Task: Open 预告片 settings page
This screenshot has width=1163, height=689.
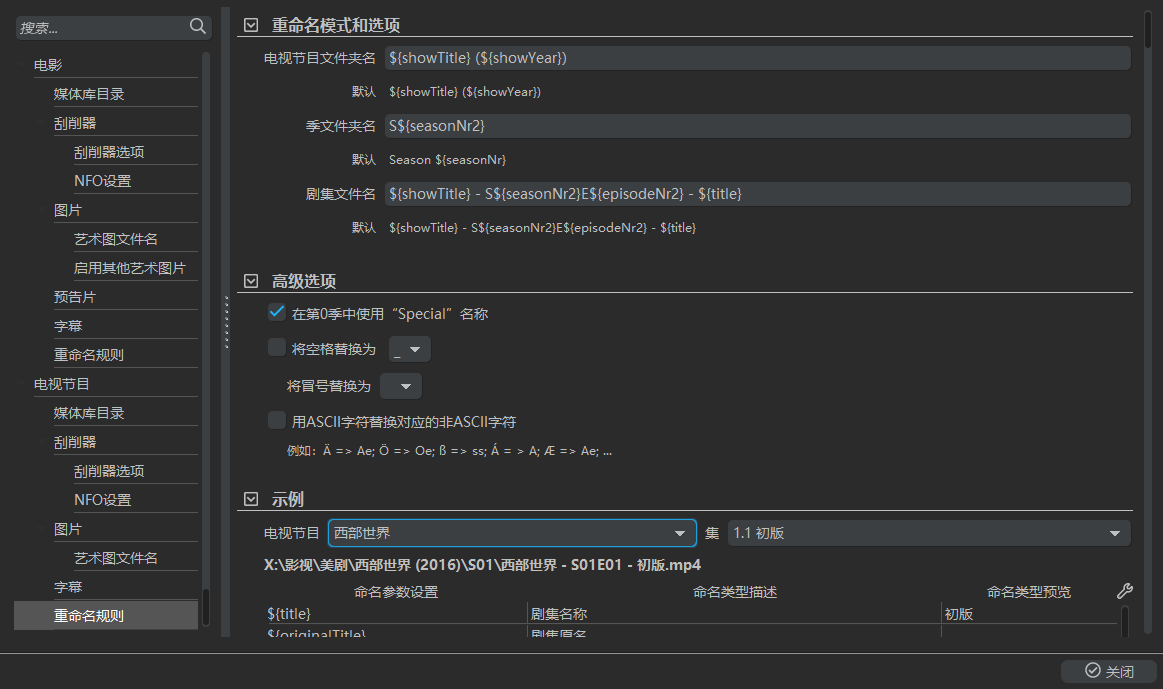Action: pos(75,297)
